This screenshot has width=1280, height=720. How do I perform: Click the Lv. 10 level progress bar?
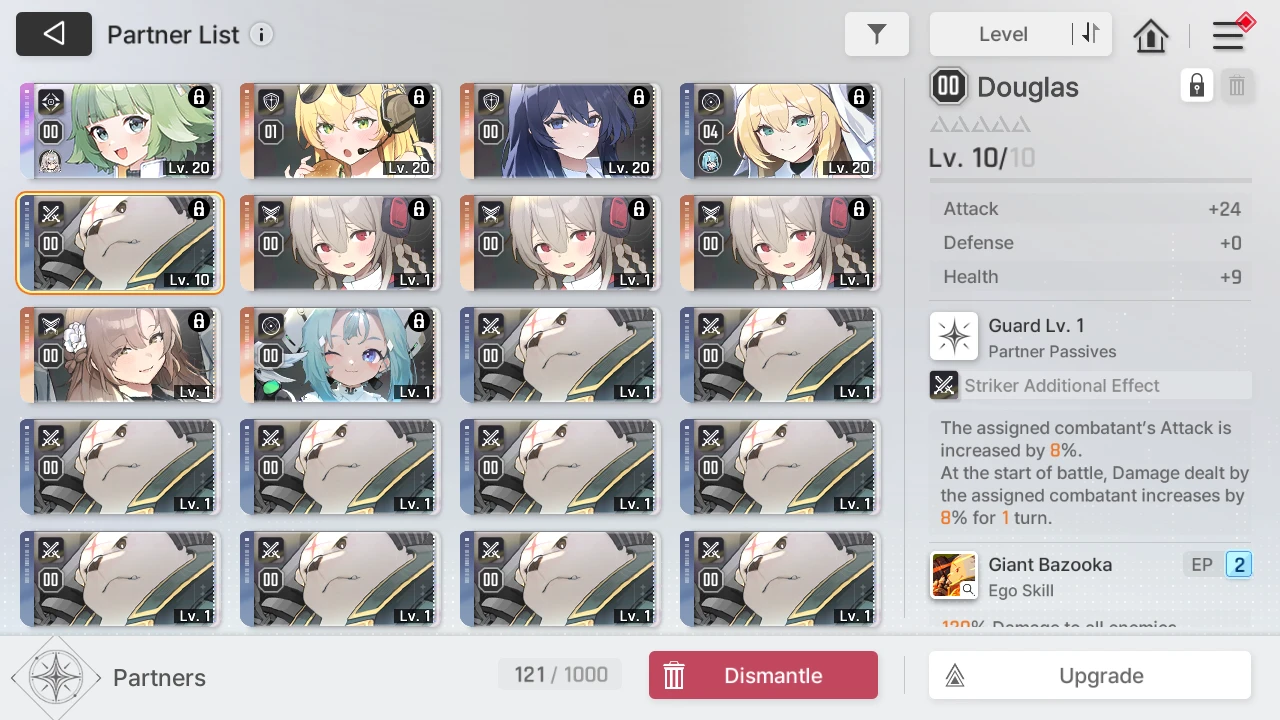coord(1090,181)
